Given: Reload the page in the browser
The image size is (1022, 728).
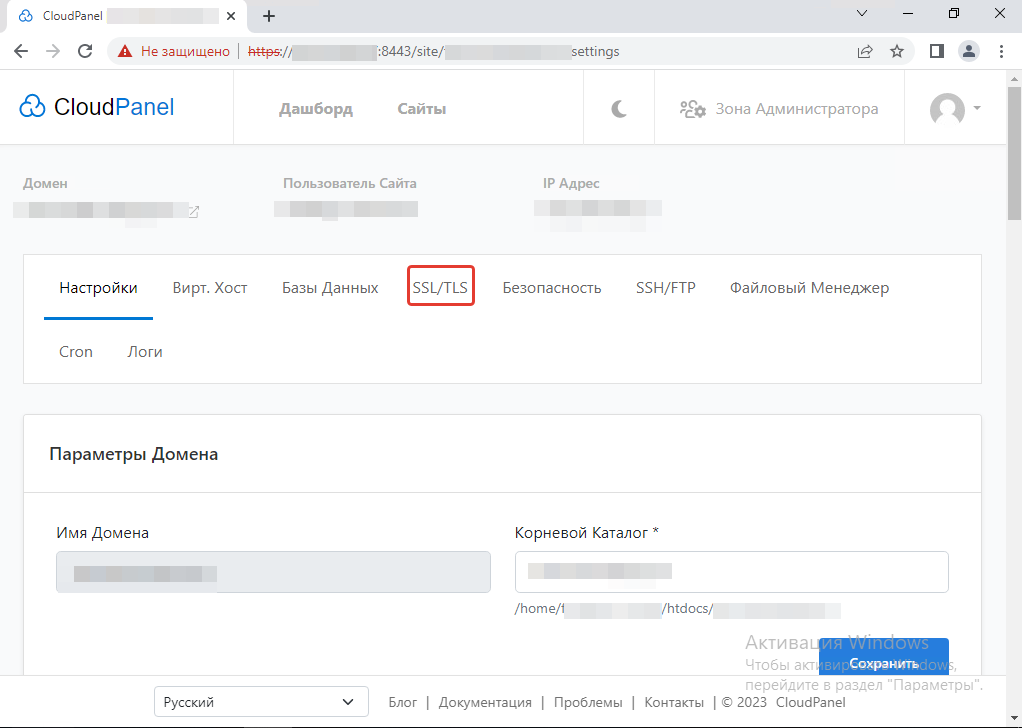Looking at the screenshot, I should pyautogui.click(x=85, y=51).
